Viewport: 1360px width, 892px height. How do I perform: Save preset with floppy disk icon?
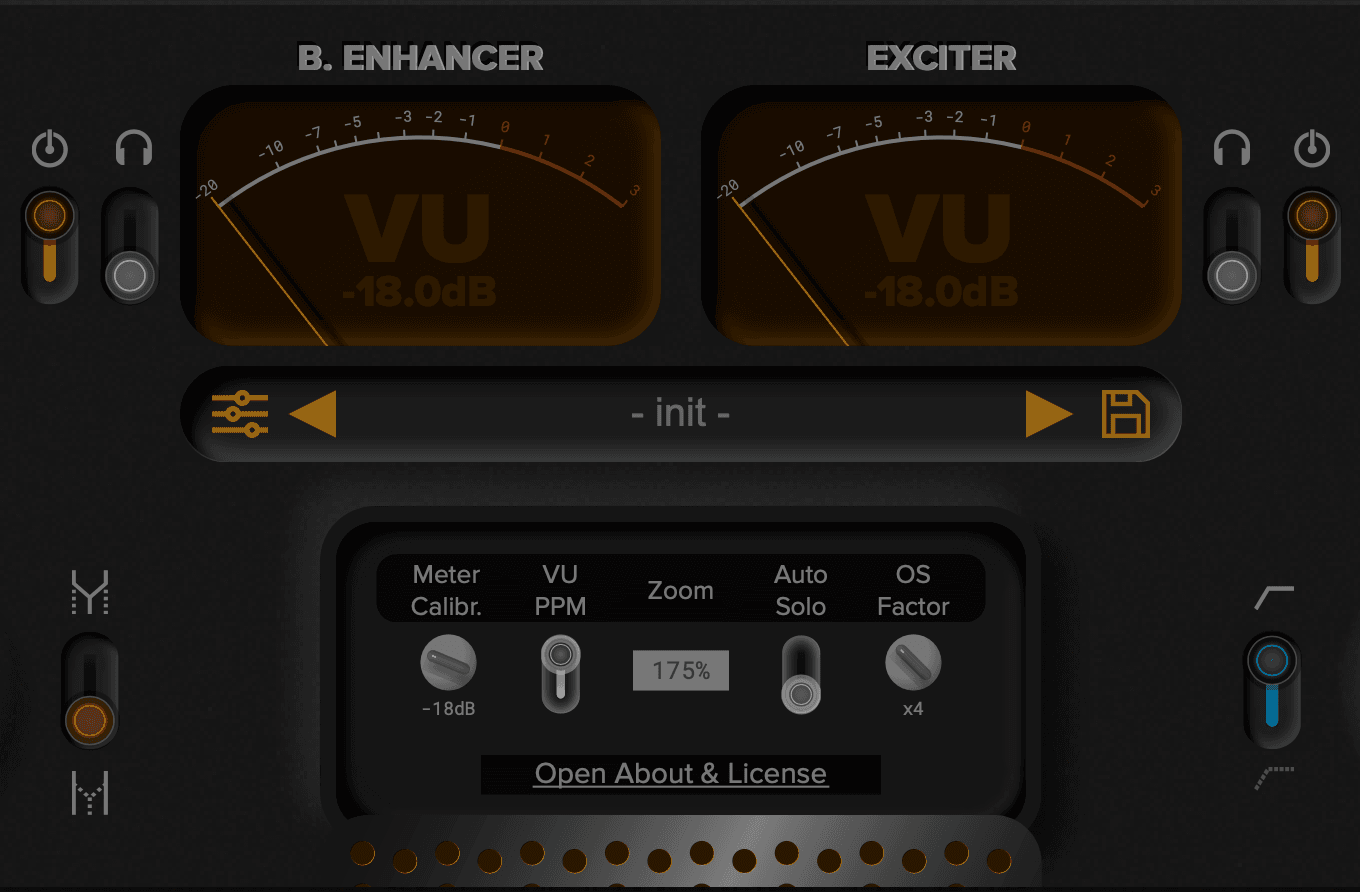click(1126, 414)
